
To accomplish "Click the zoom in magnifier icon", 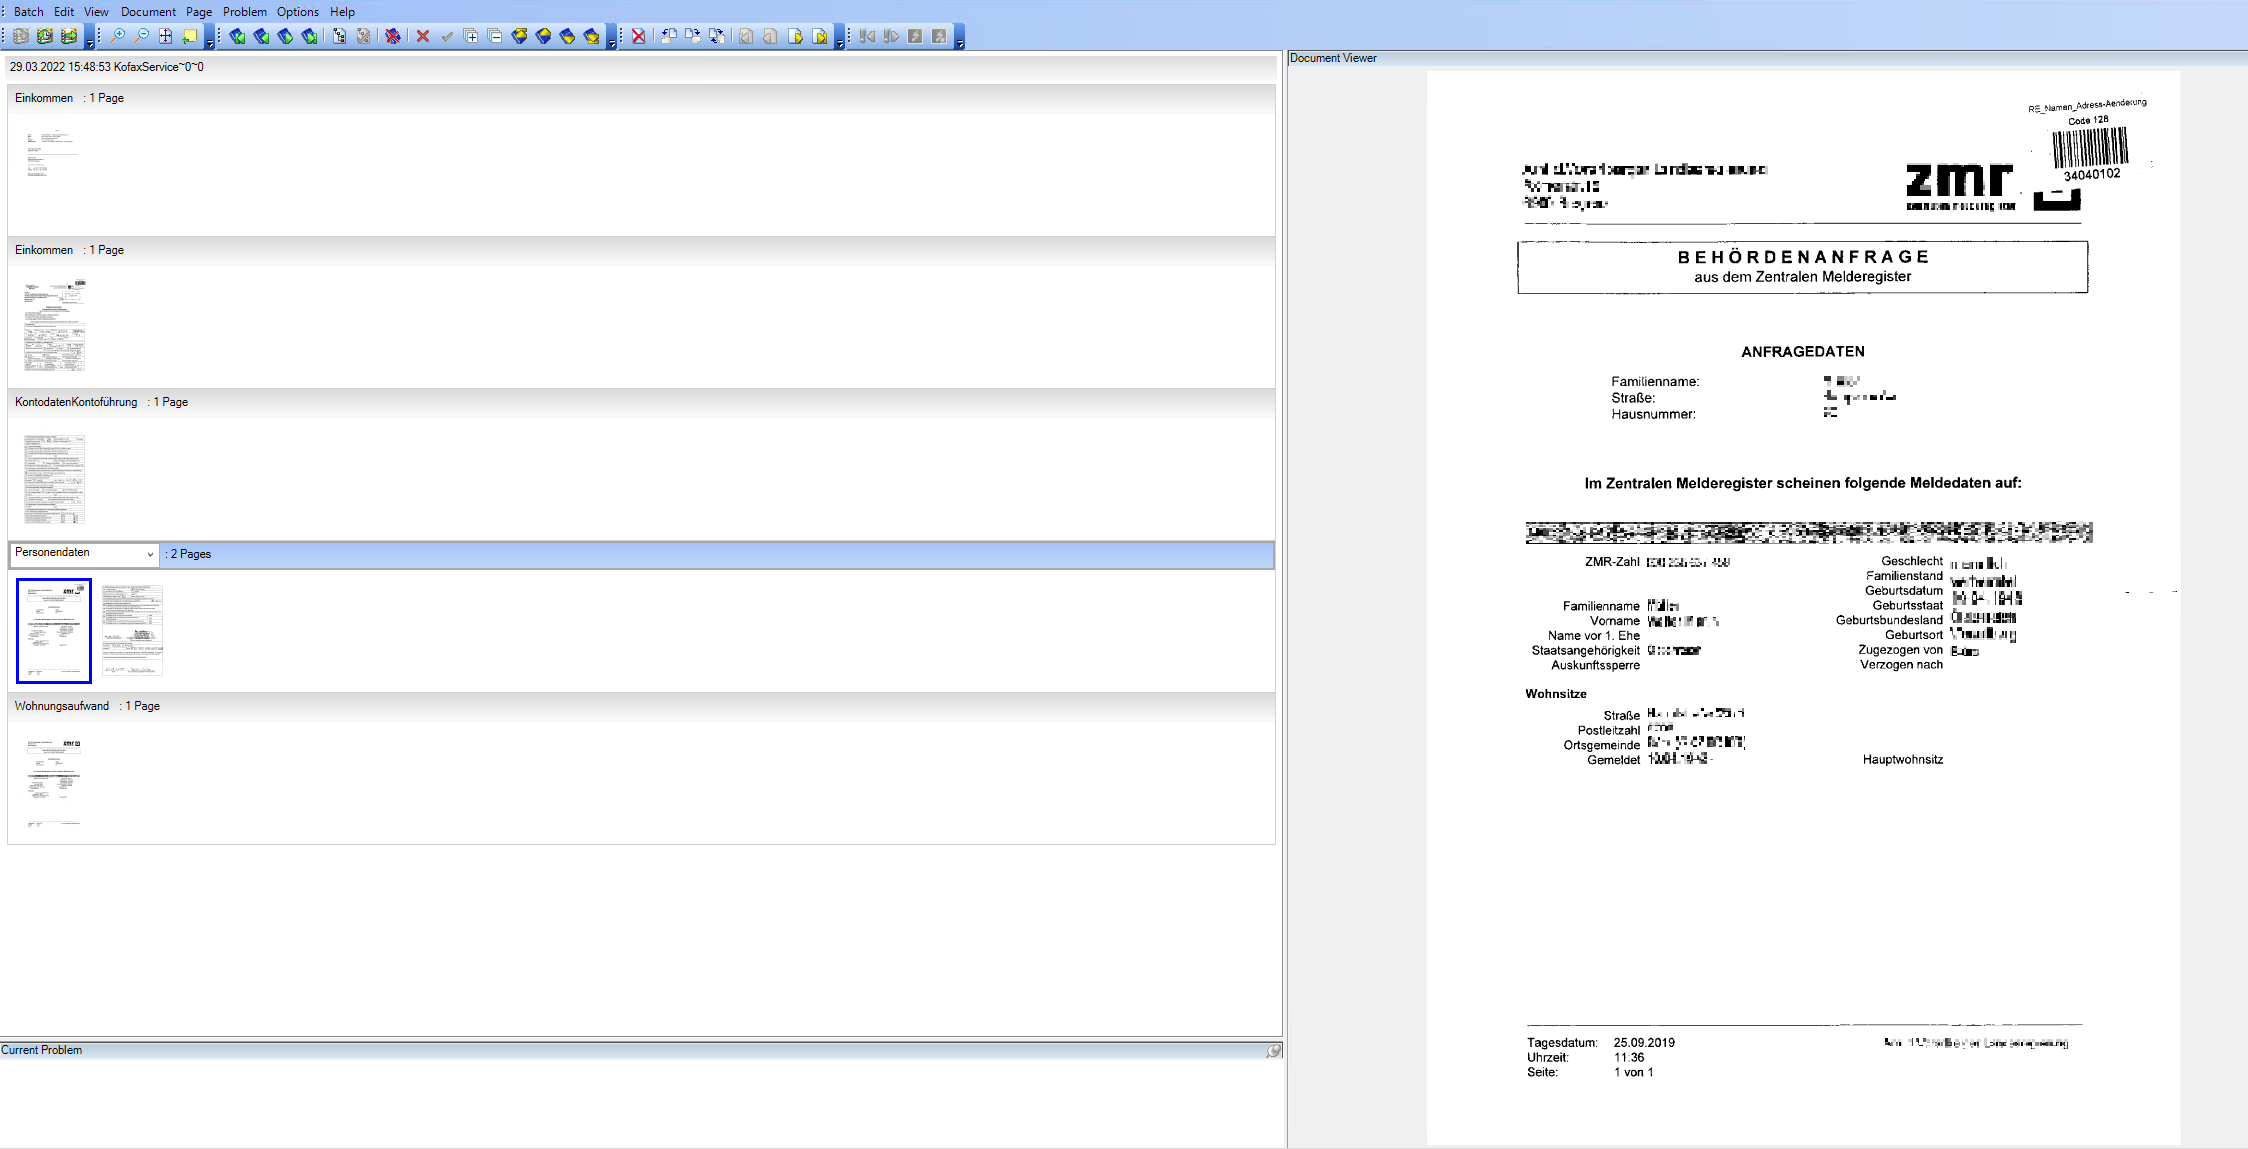I will (x=118, y=36).
